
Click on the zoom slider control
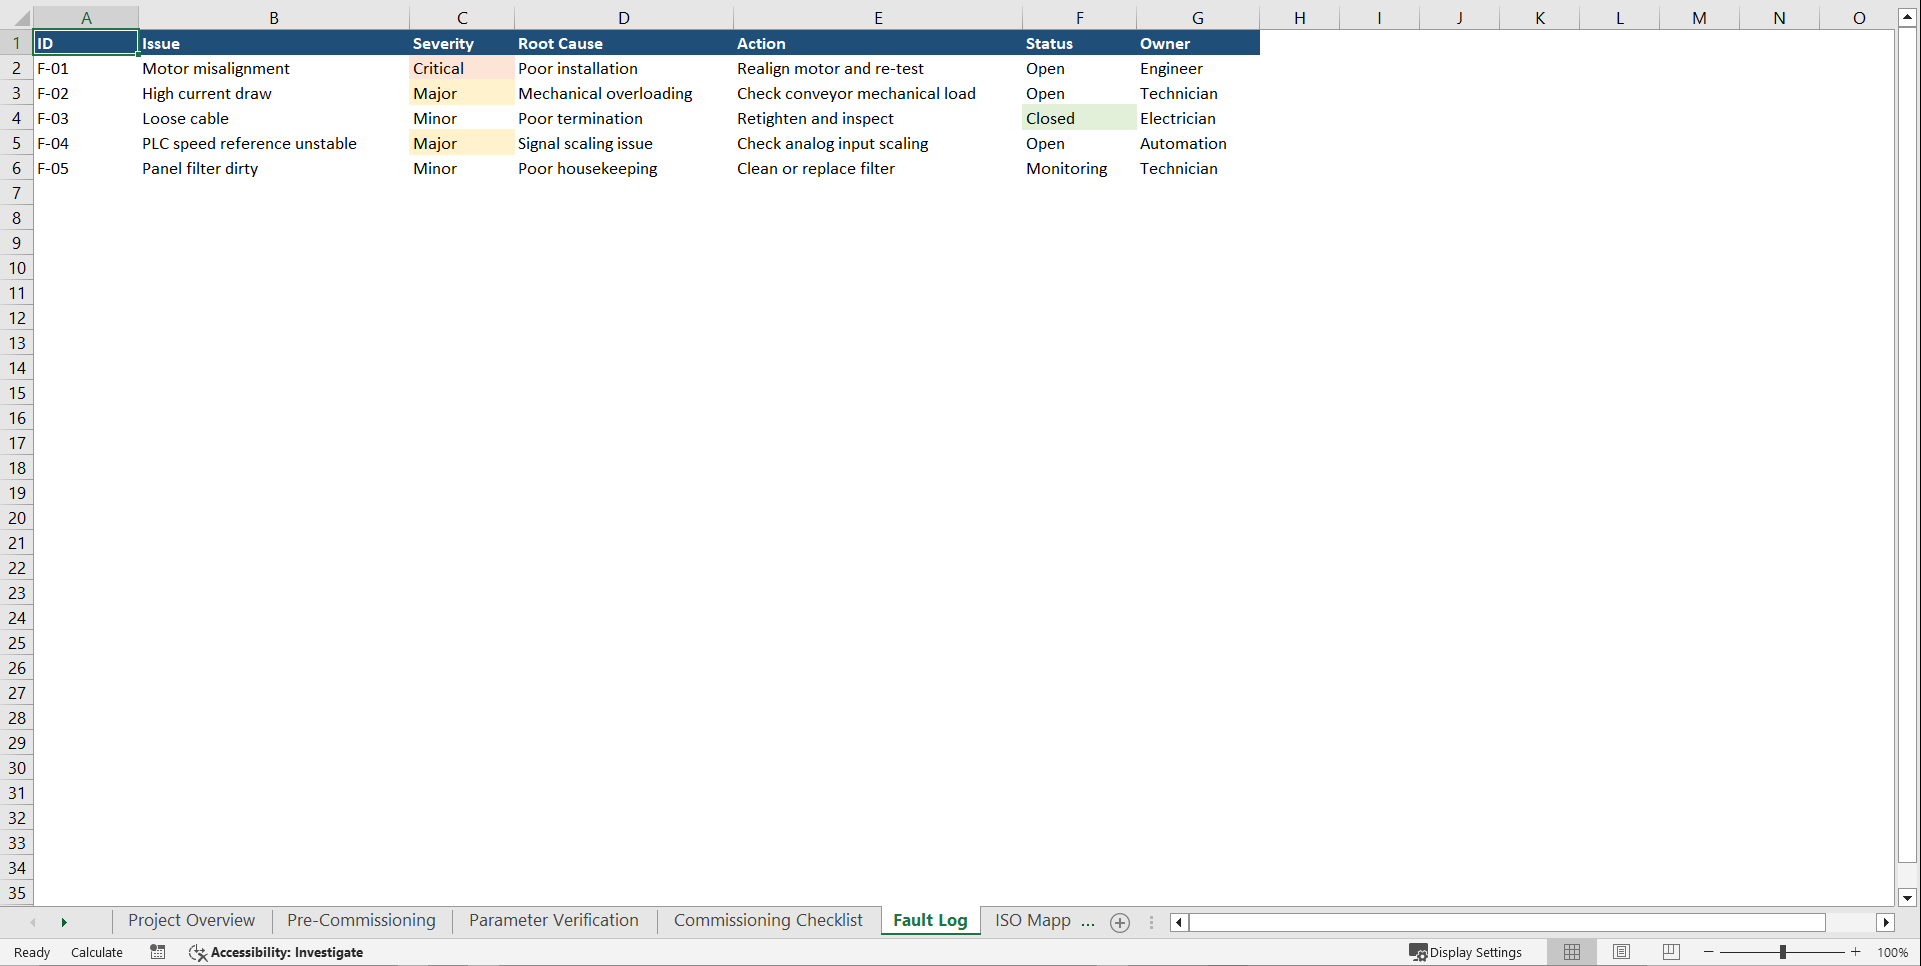click(x=1783, y=952)
